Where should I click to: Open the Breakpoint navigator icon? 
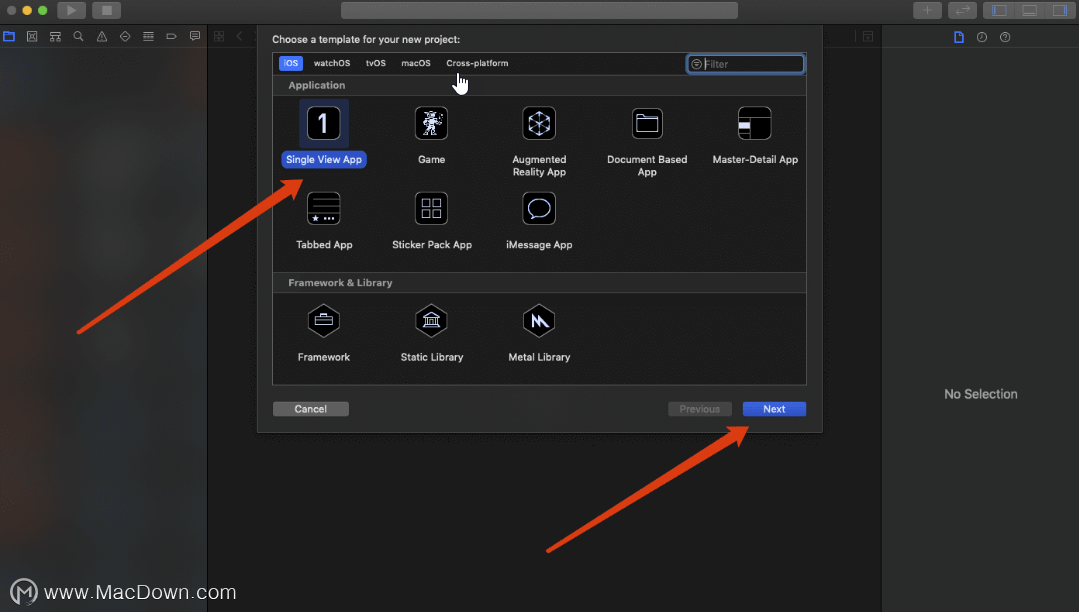(x=171, y=36)
